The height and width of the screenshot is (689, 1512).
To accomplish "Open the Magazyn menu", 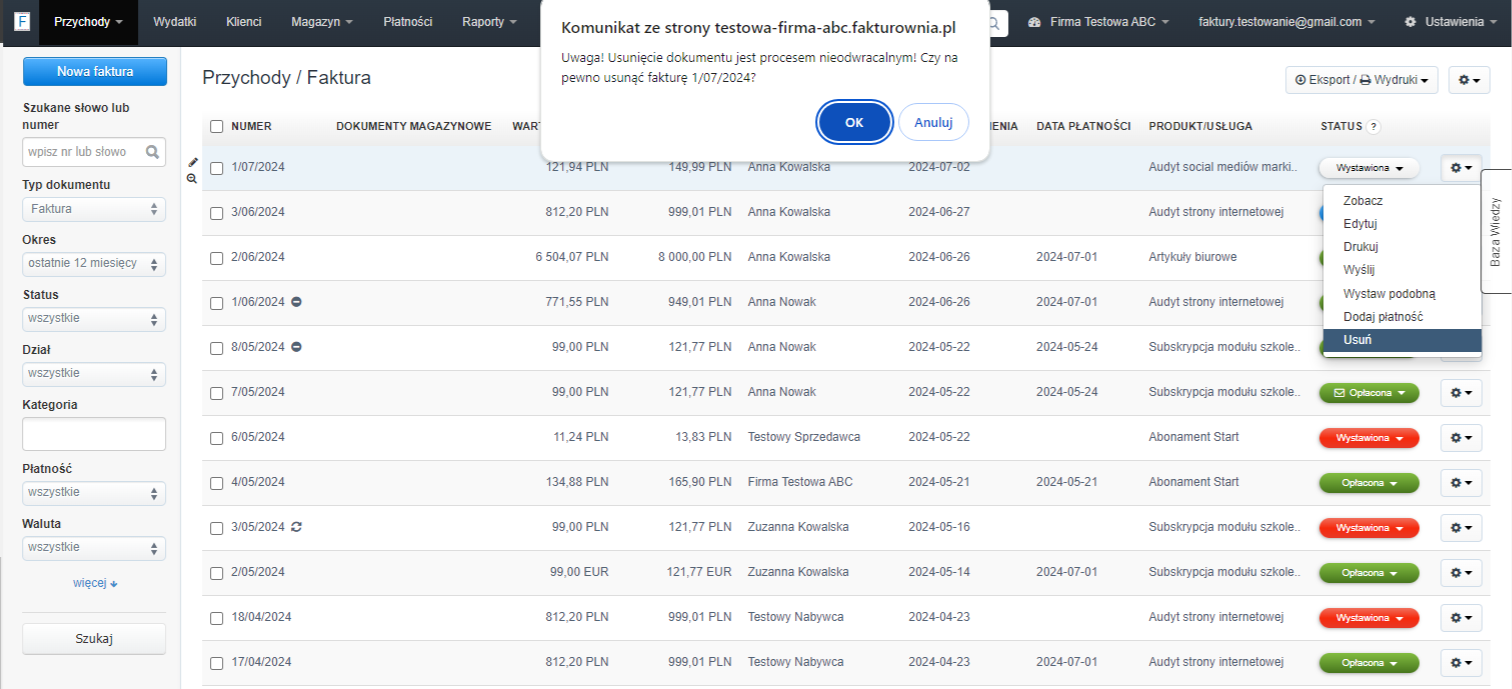I will coord(323,21).
